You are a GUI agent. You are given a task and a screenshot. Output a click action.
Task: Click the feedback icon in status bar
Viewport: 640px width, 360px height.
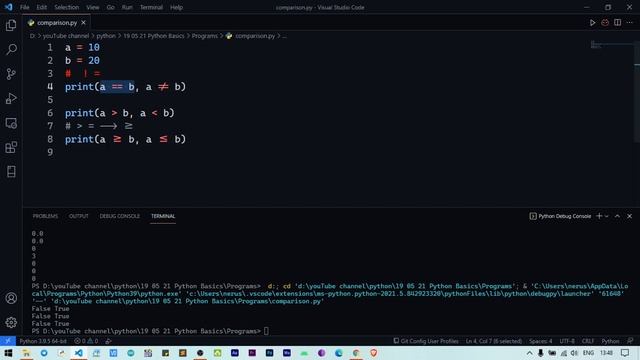631,341
